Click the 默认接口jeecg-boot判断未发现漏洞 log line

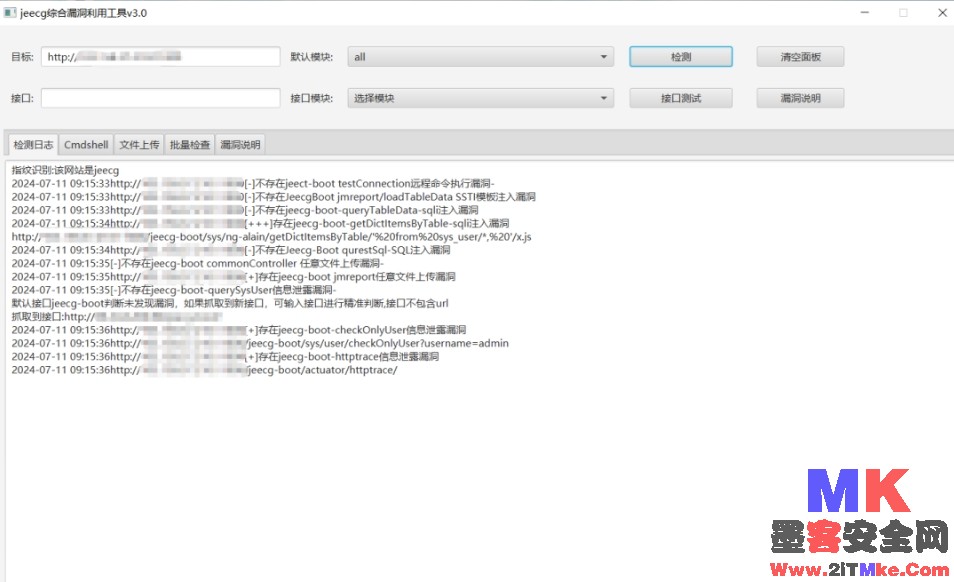[x=230, y=303]
